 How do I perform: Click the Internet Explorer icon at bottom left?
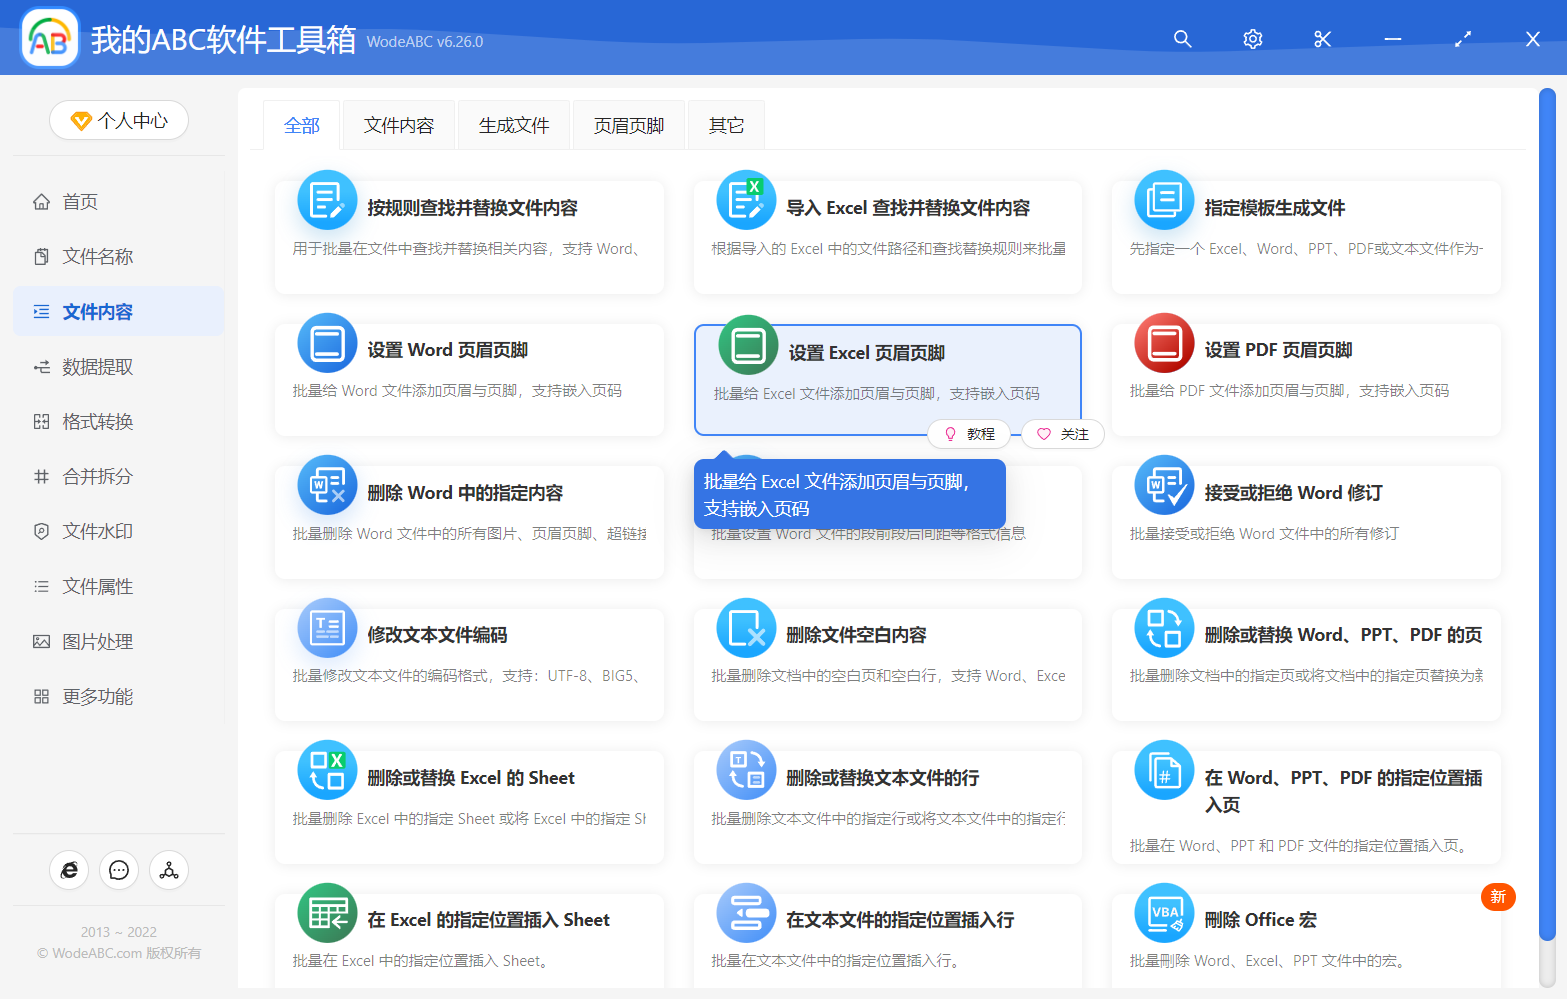(x=69, y=870)
